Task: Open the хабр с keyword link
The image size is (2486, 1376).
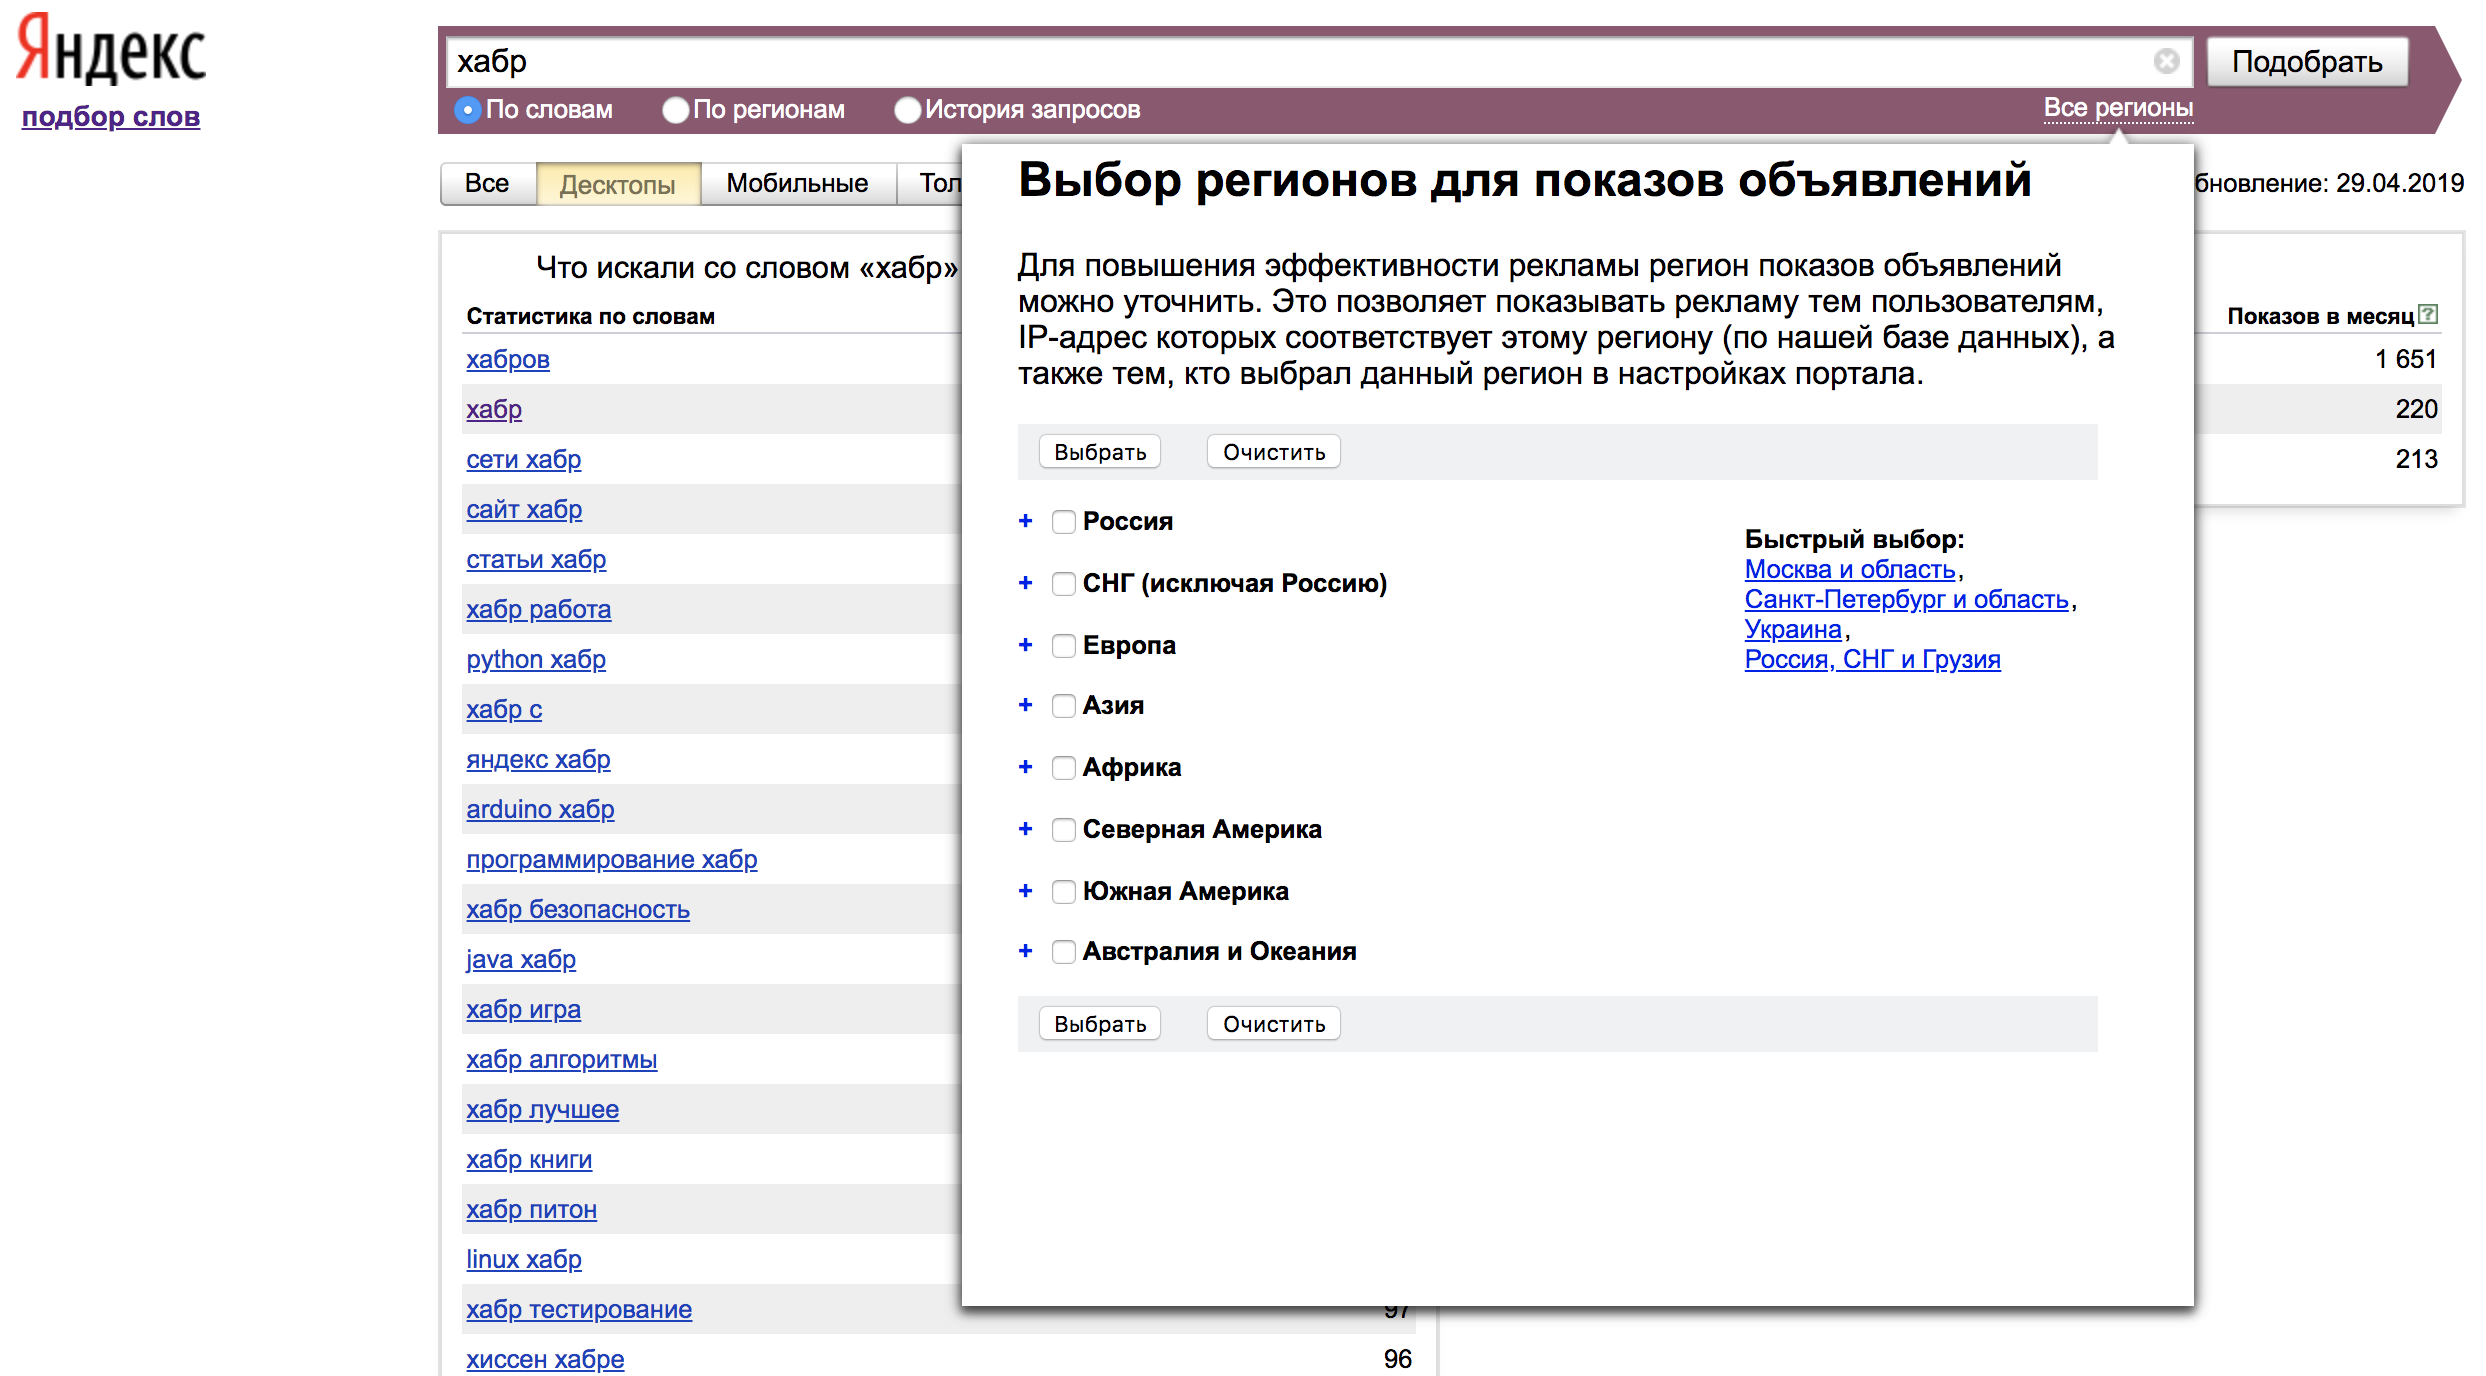Action: tap(504, 709)
